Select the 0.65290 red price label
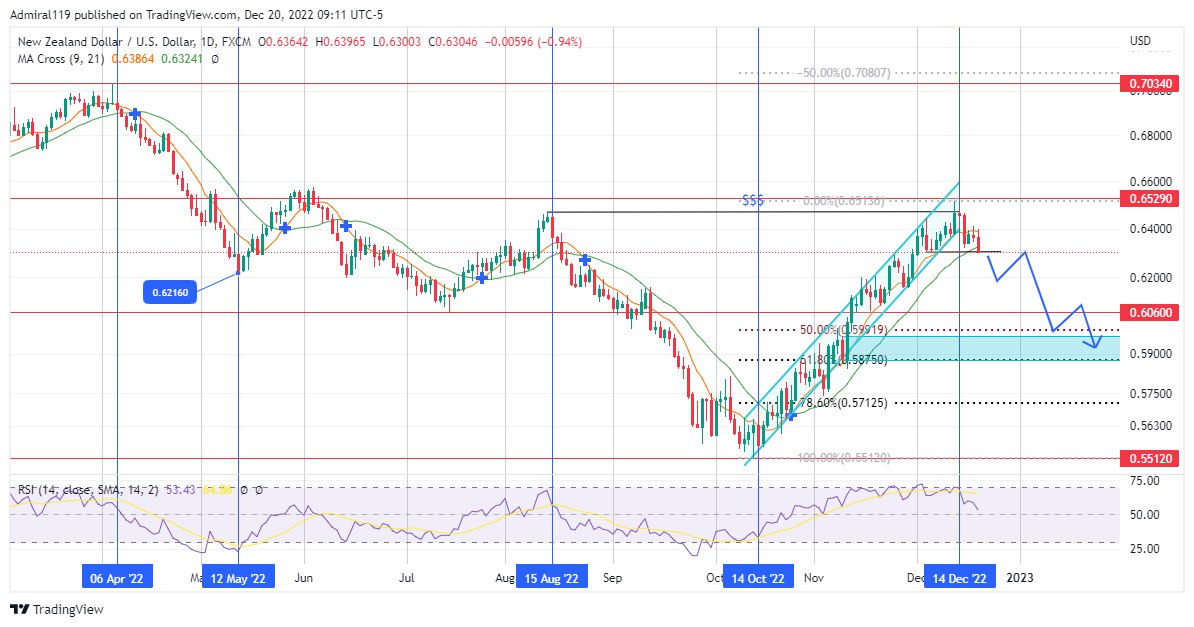Screen dimensions: 1194x627 (x=1151, y=199)
